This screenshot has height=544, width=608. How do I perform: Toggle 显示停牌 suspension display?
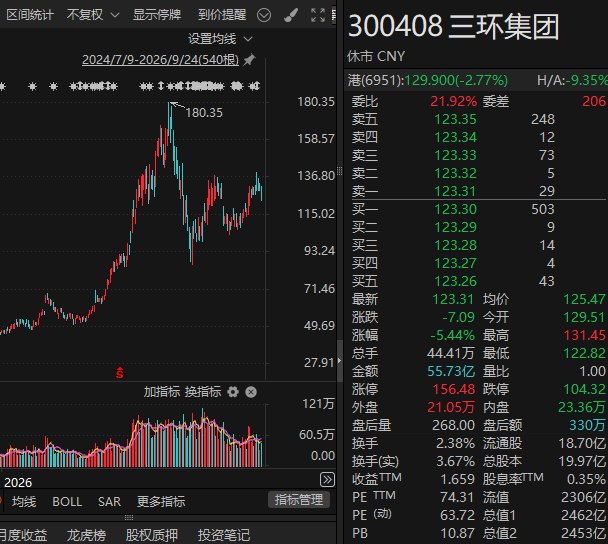[x=157, y=15]
